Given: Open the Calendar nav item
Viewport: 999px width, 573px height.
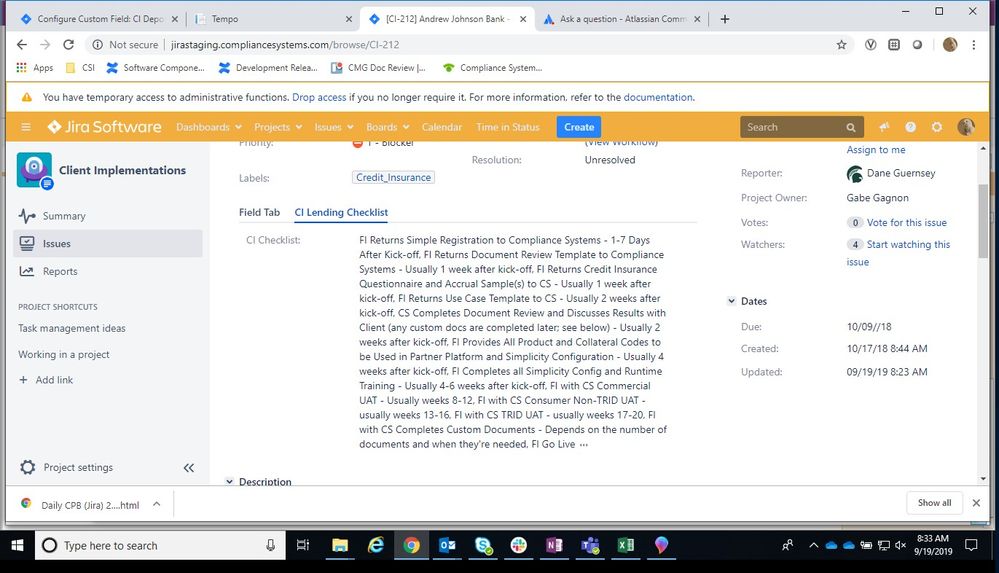Looking at the screenshot, I should click(x=442, y=127).
